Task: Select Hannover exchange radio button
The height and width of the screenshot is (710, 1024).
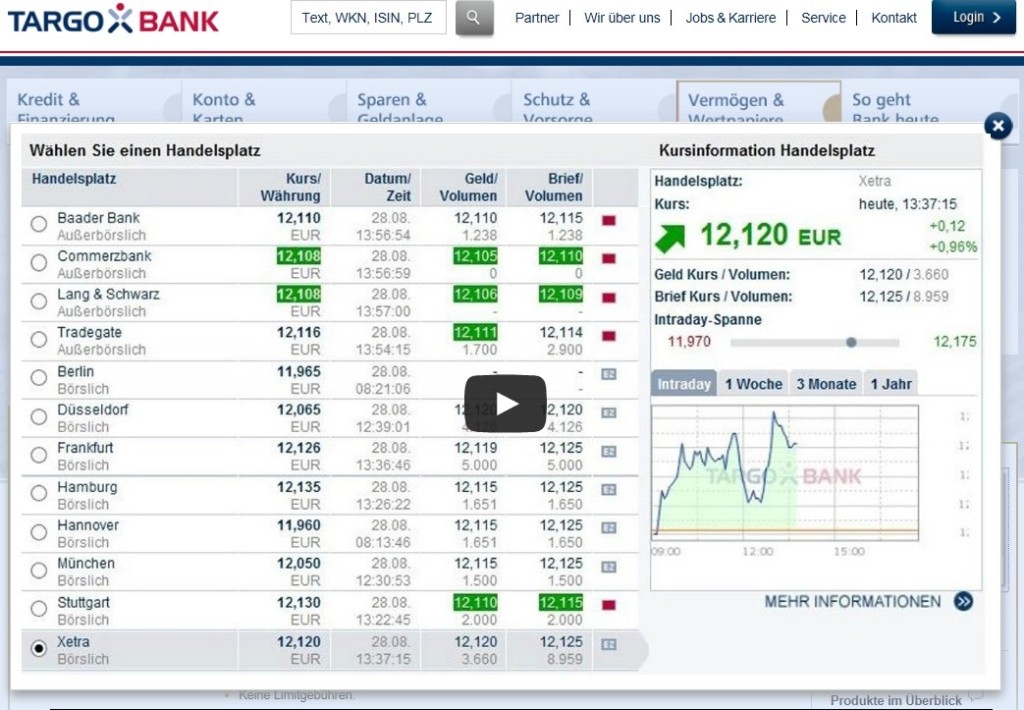Action: (x=39, y=532)
